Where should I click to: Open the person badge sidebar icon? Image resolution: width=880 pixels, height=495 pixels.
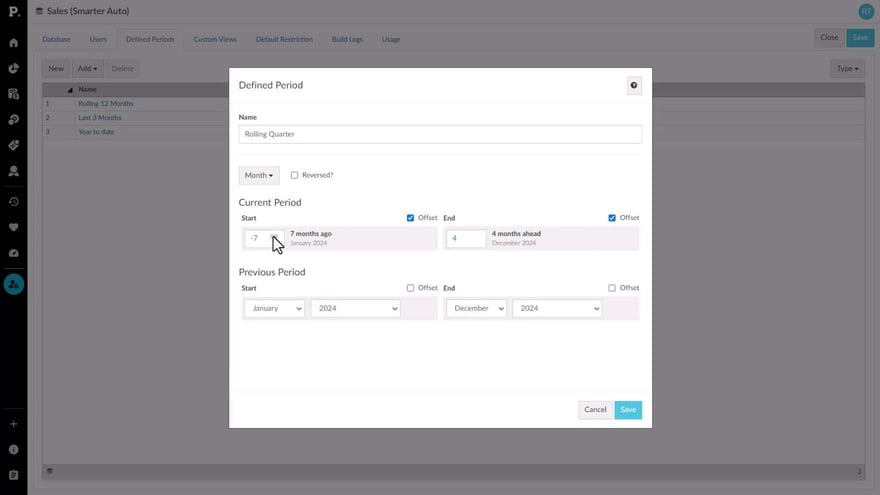click(13, 171)
